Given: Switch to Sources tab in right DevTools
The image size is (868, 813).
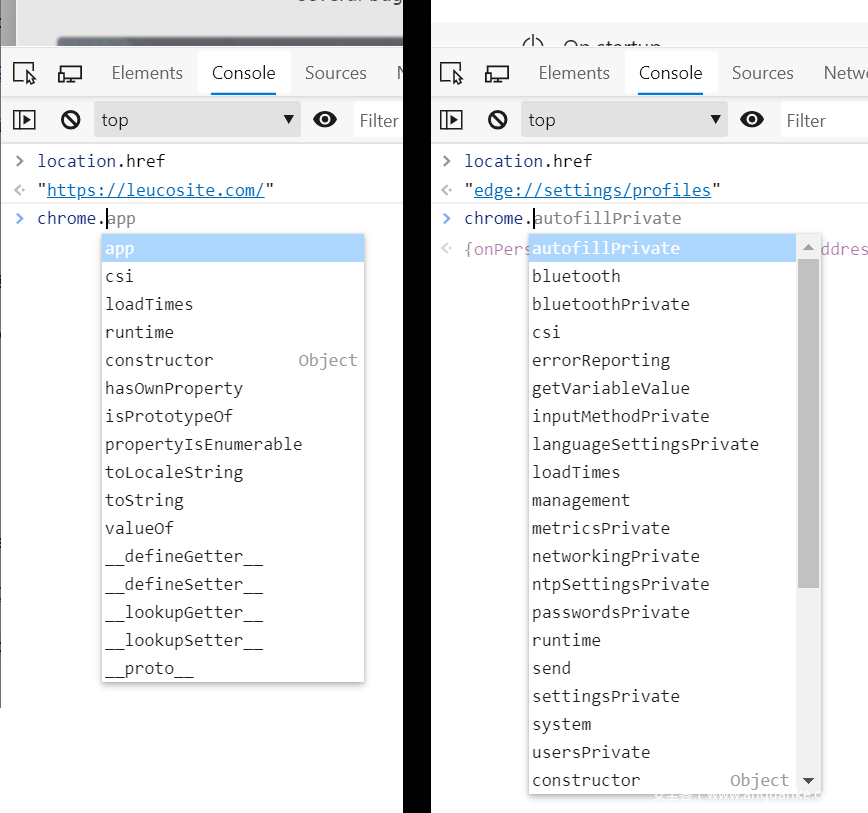Looking at the screenshot, I should point(762,73).
